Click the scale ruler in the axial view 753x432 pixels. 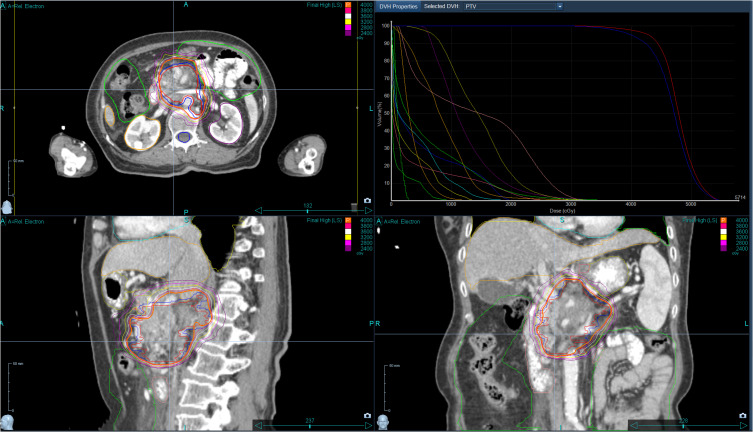[11, 175]
